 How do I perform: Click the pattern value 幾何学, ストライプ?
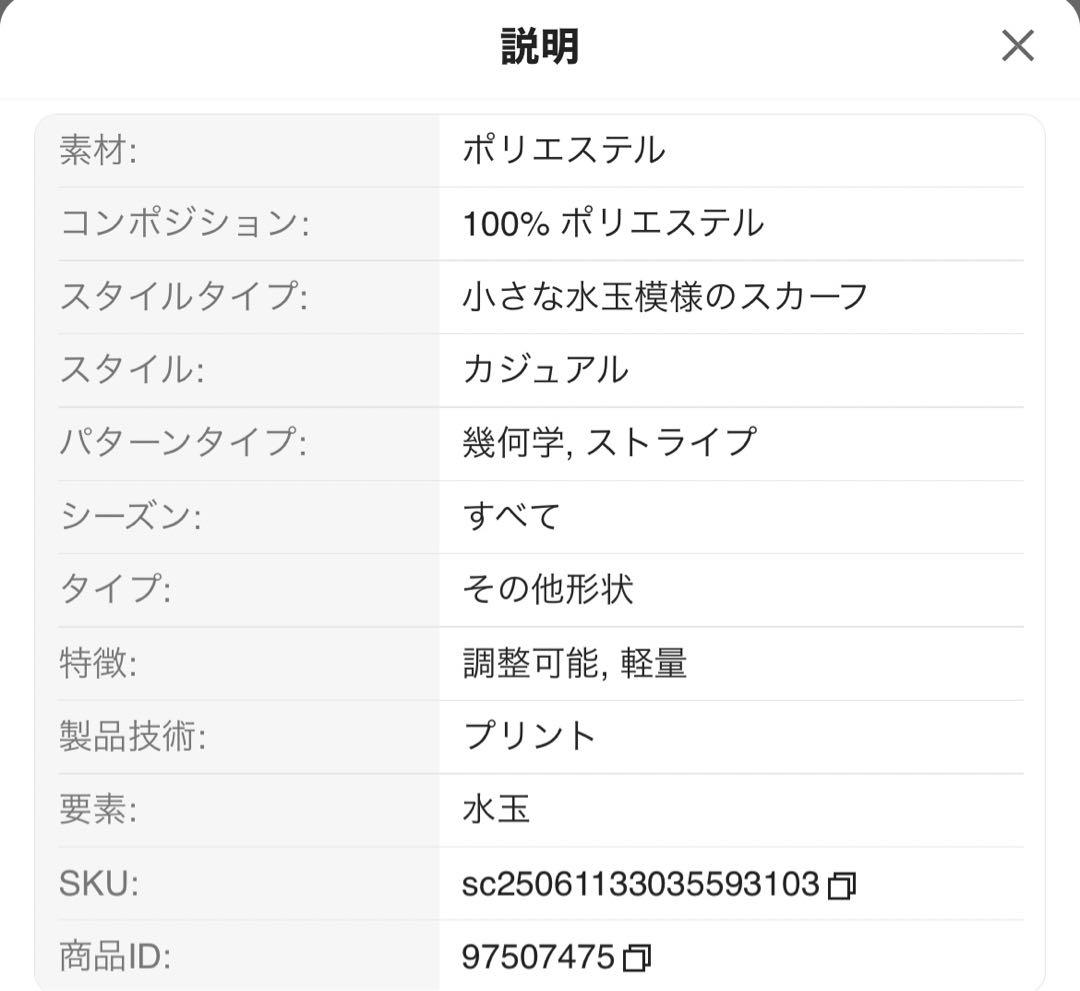pyautogui.click(x=610, y=443)
